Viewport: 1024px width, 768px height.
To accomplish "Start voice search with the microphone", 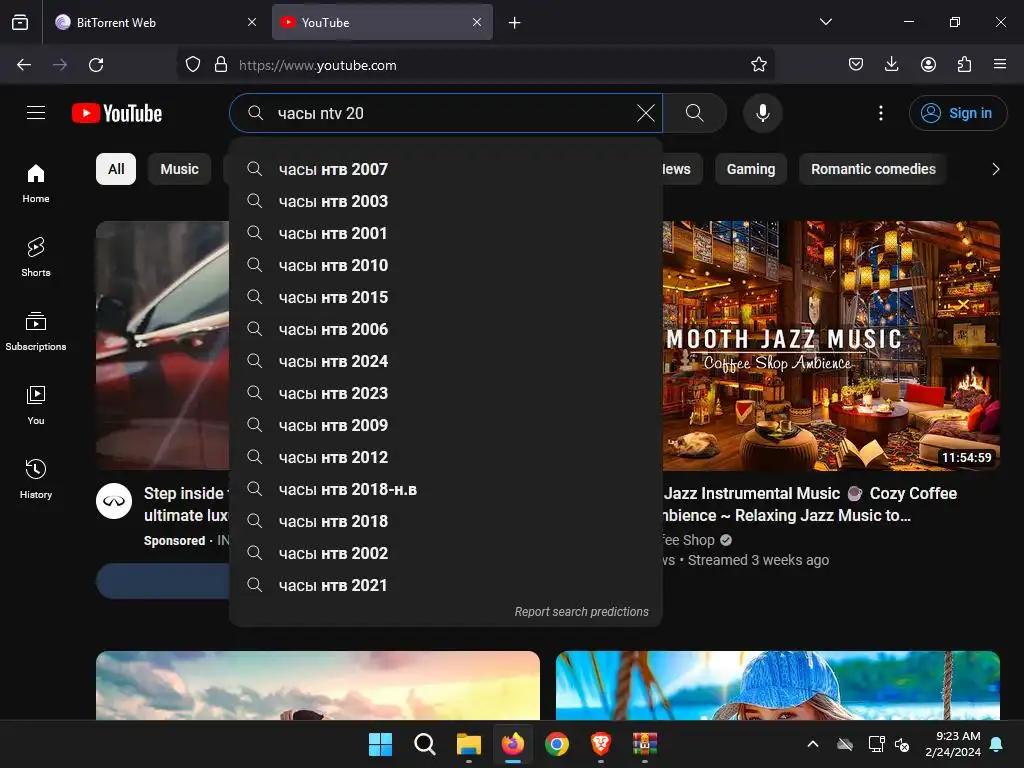I will [762, 113].
